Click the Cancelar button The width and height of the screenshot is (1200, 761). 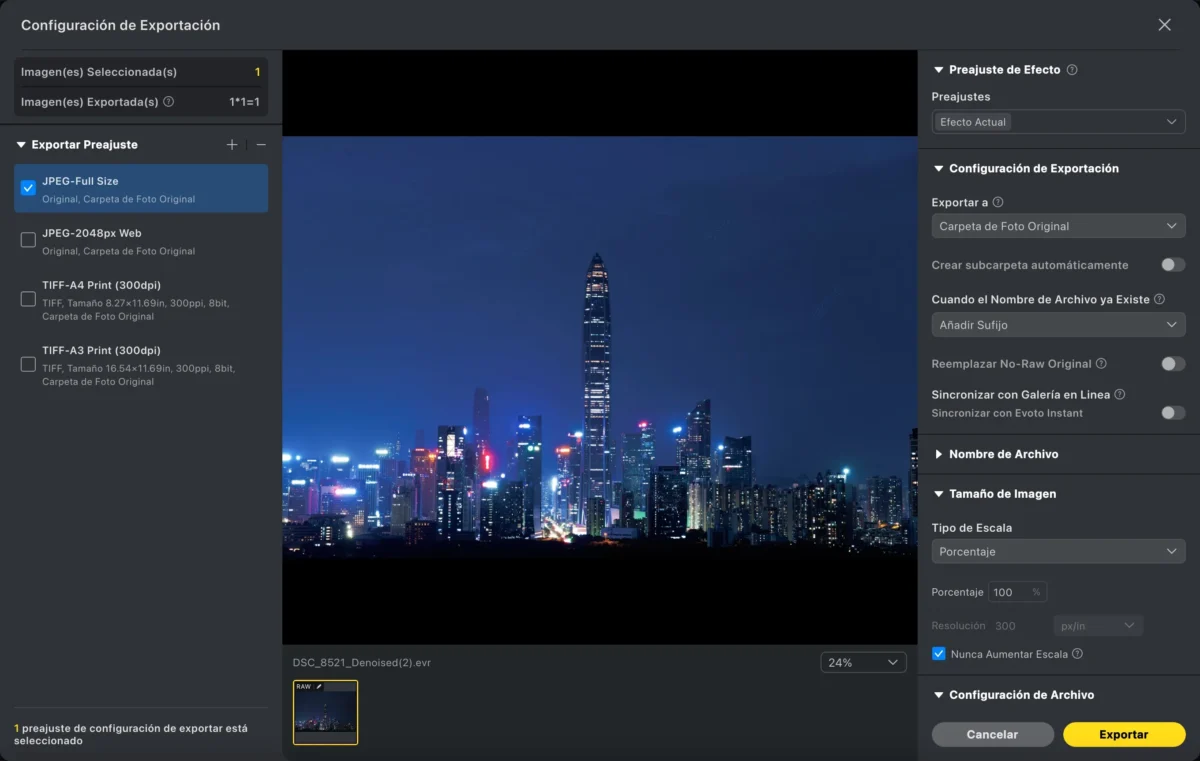pyautogui.click(x=992, y=734)
